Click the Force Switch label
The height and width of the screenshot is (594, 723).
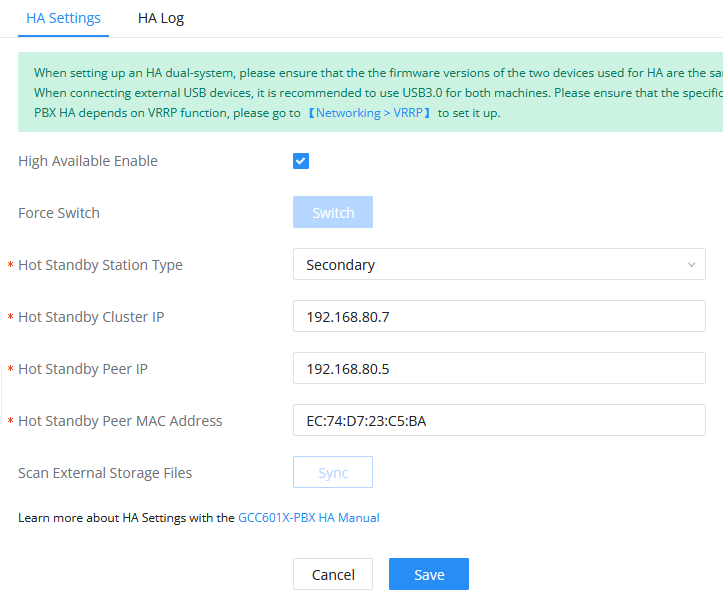pos(59,213)
